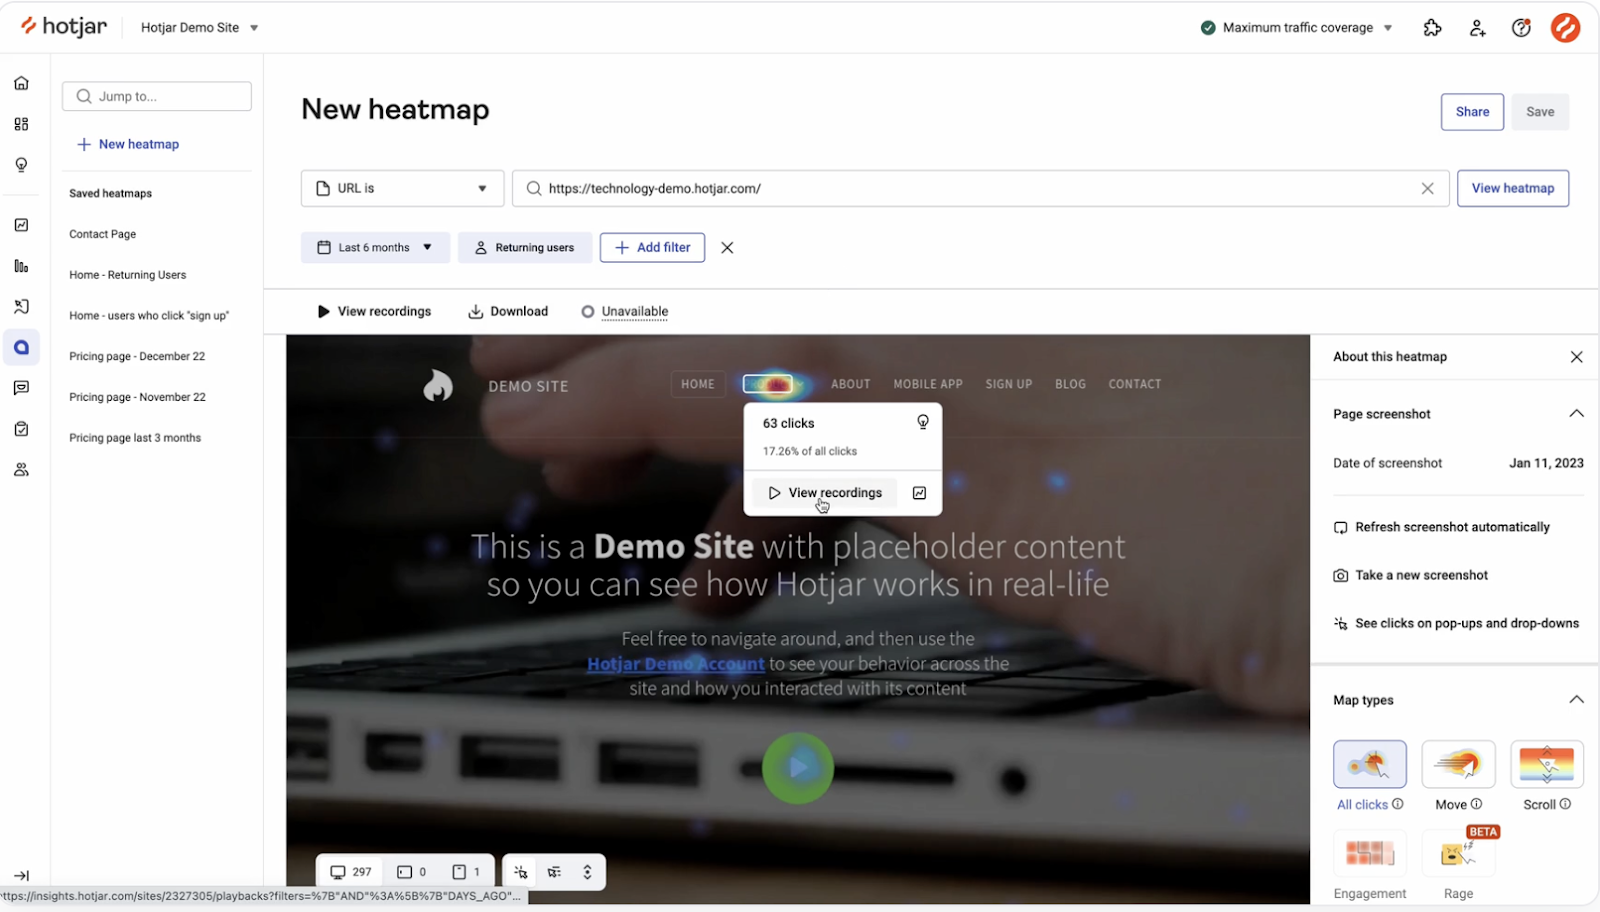
Task: Open the Highlights lightbulb icon in sidebar
Action: point(21,165)
